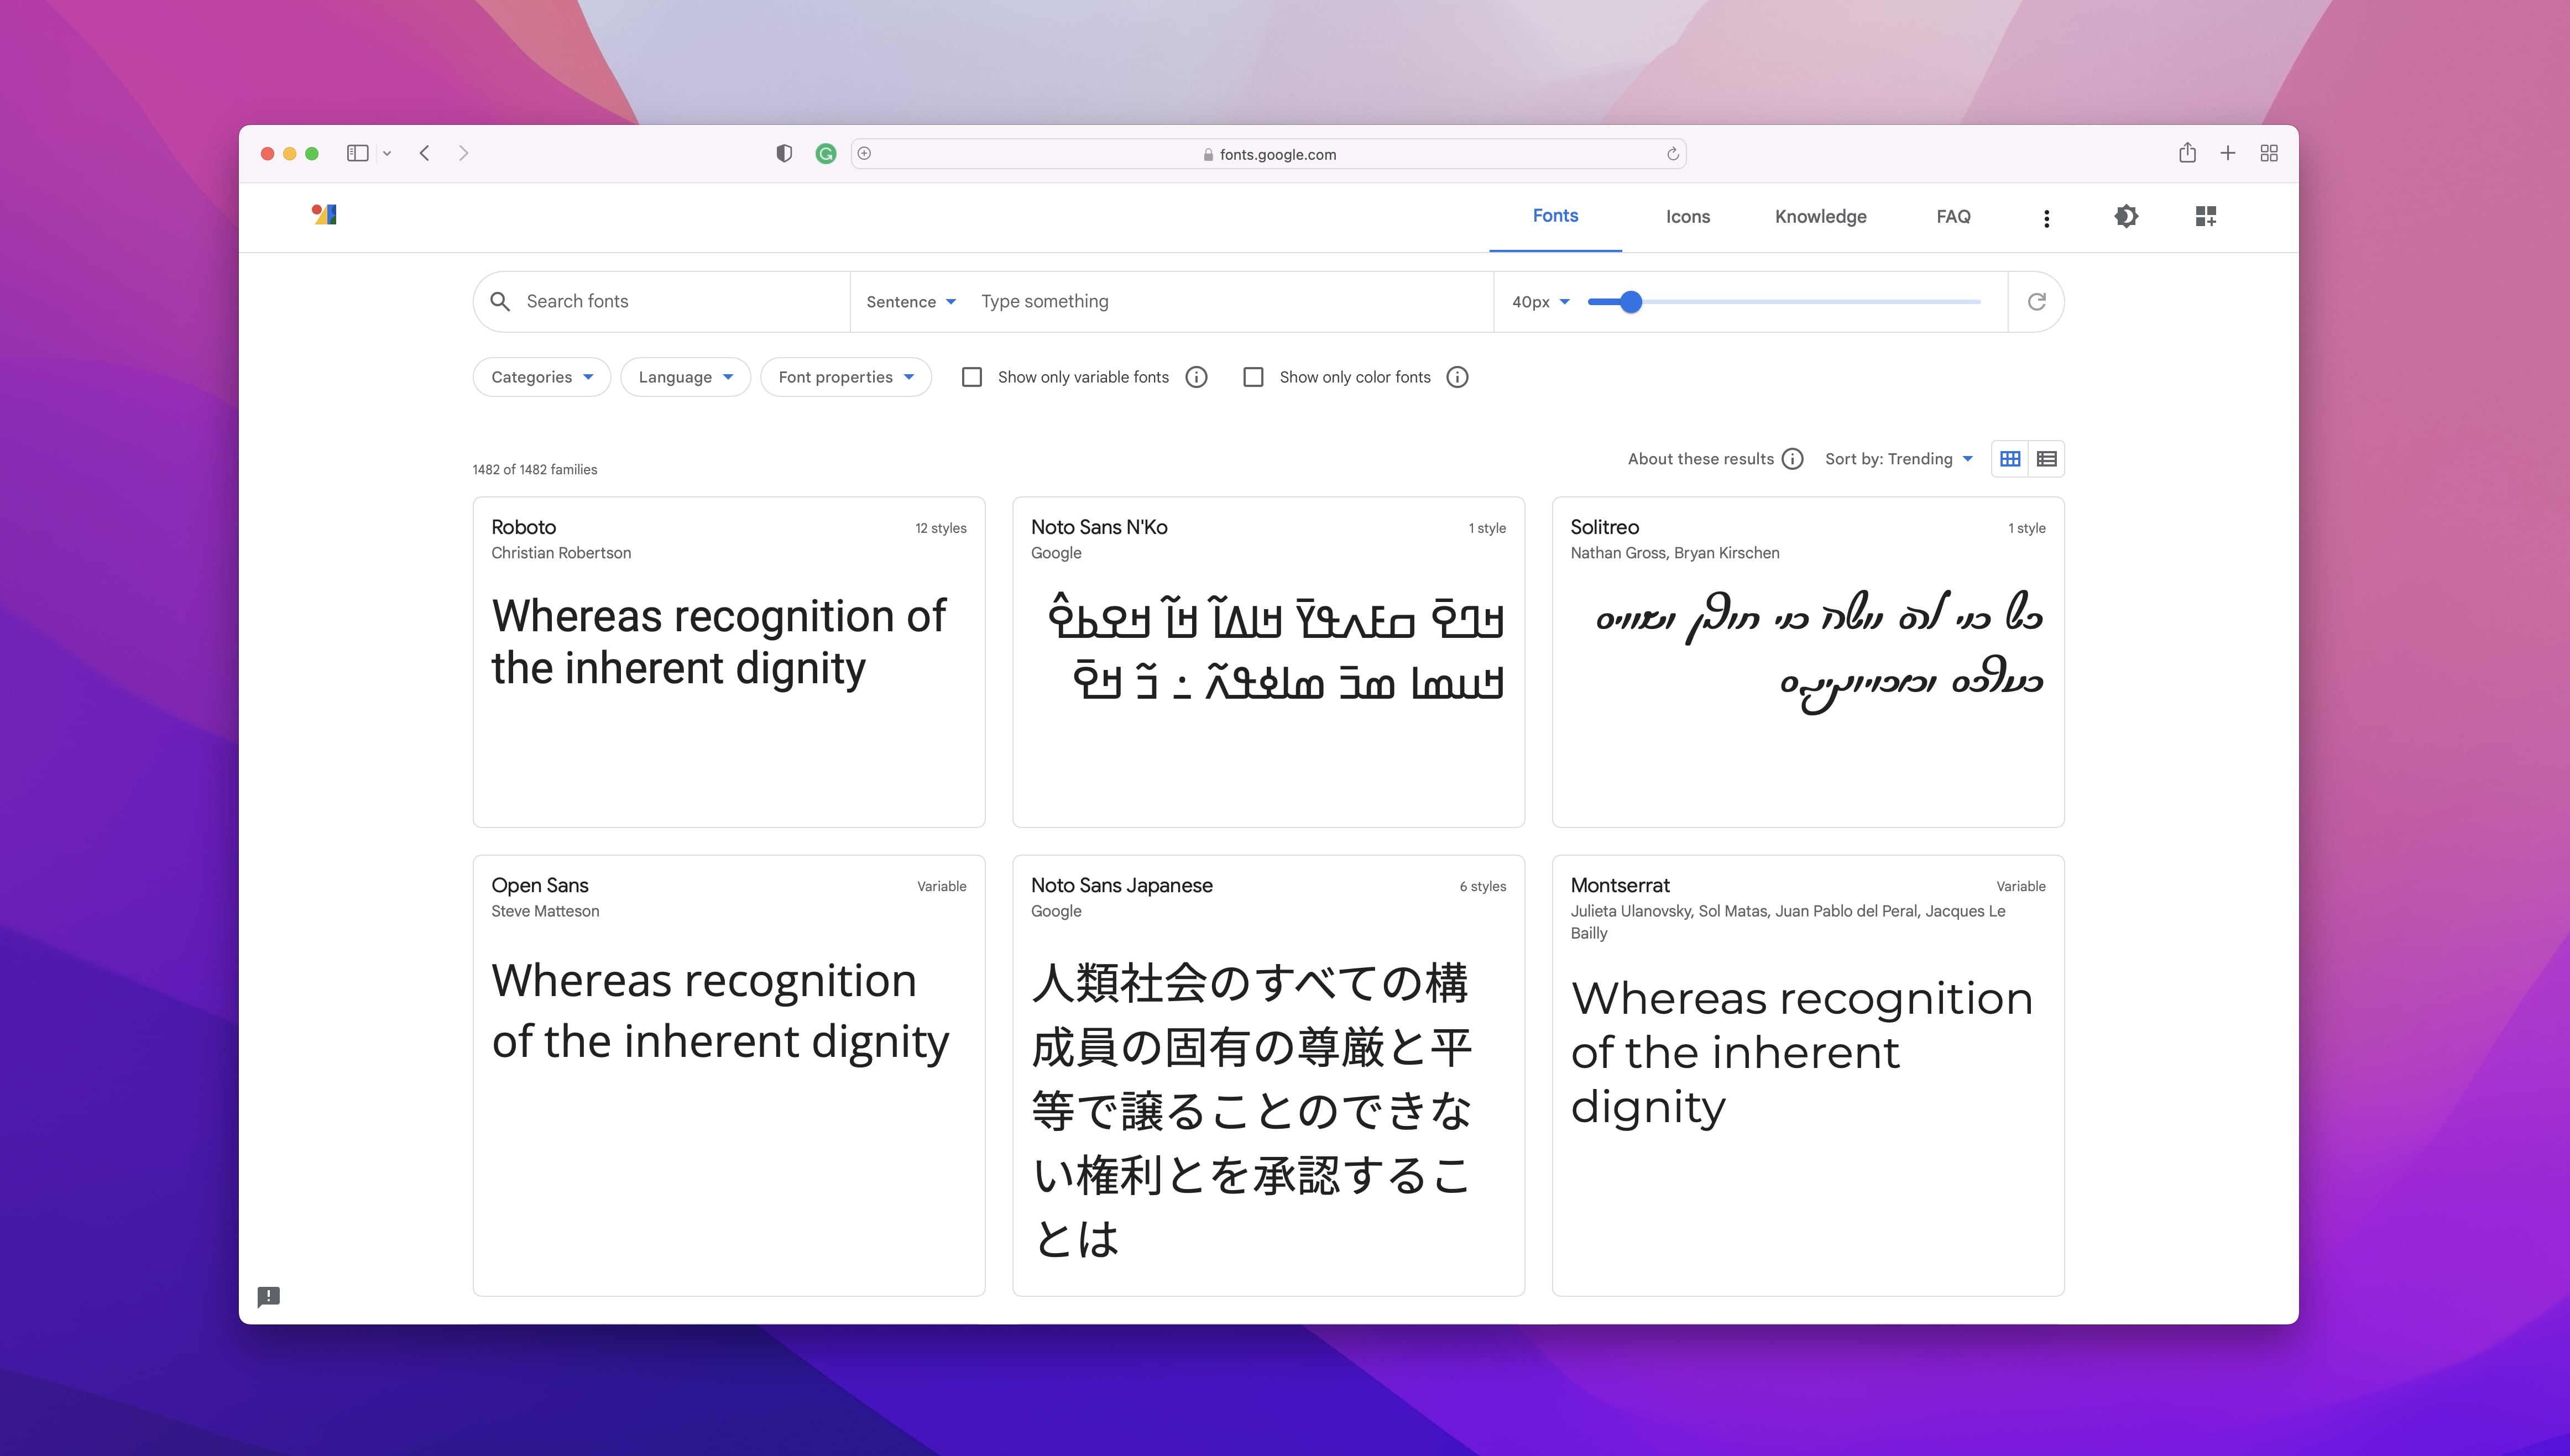The image size is (2570, 1456).
Task: Open the Categories filter dropdown
Action: click(x=540, y=377)
